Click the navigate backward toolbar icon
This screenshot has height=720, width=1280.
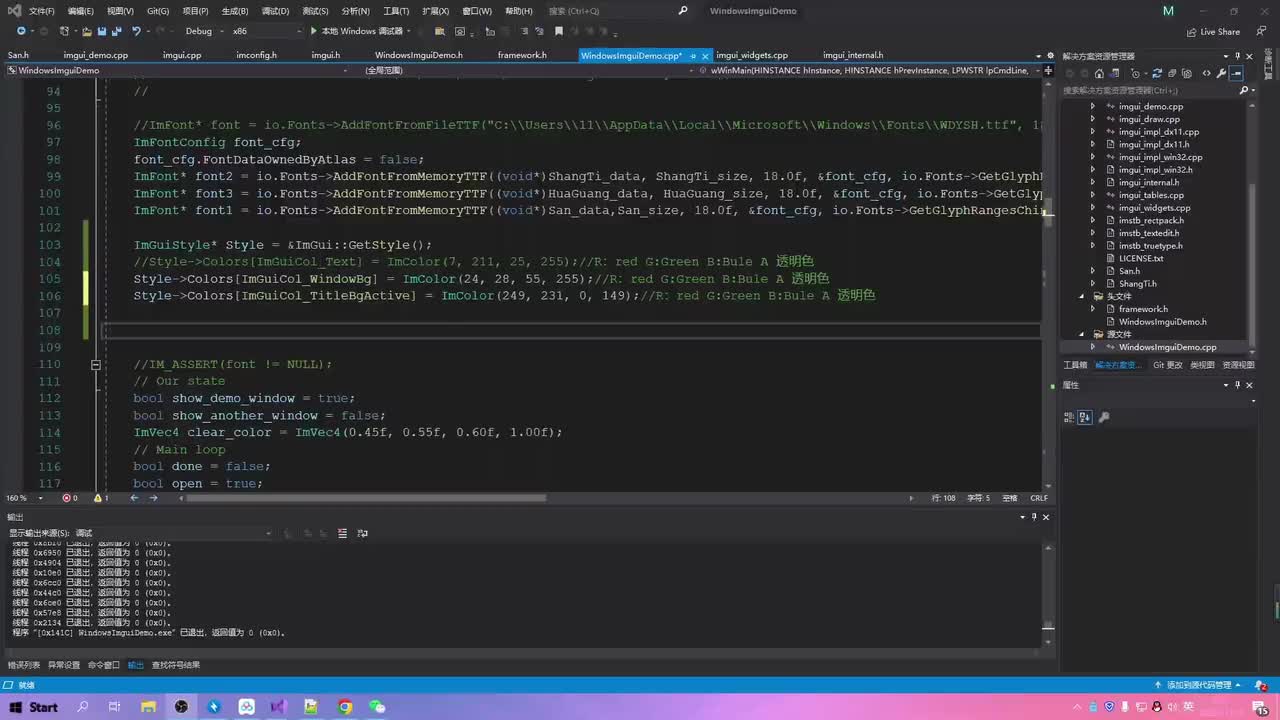20,31
